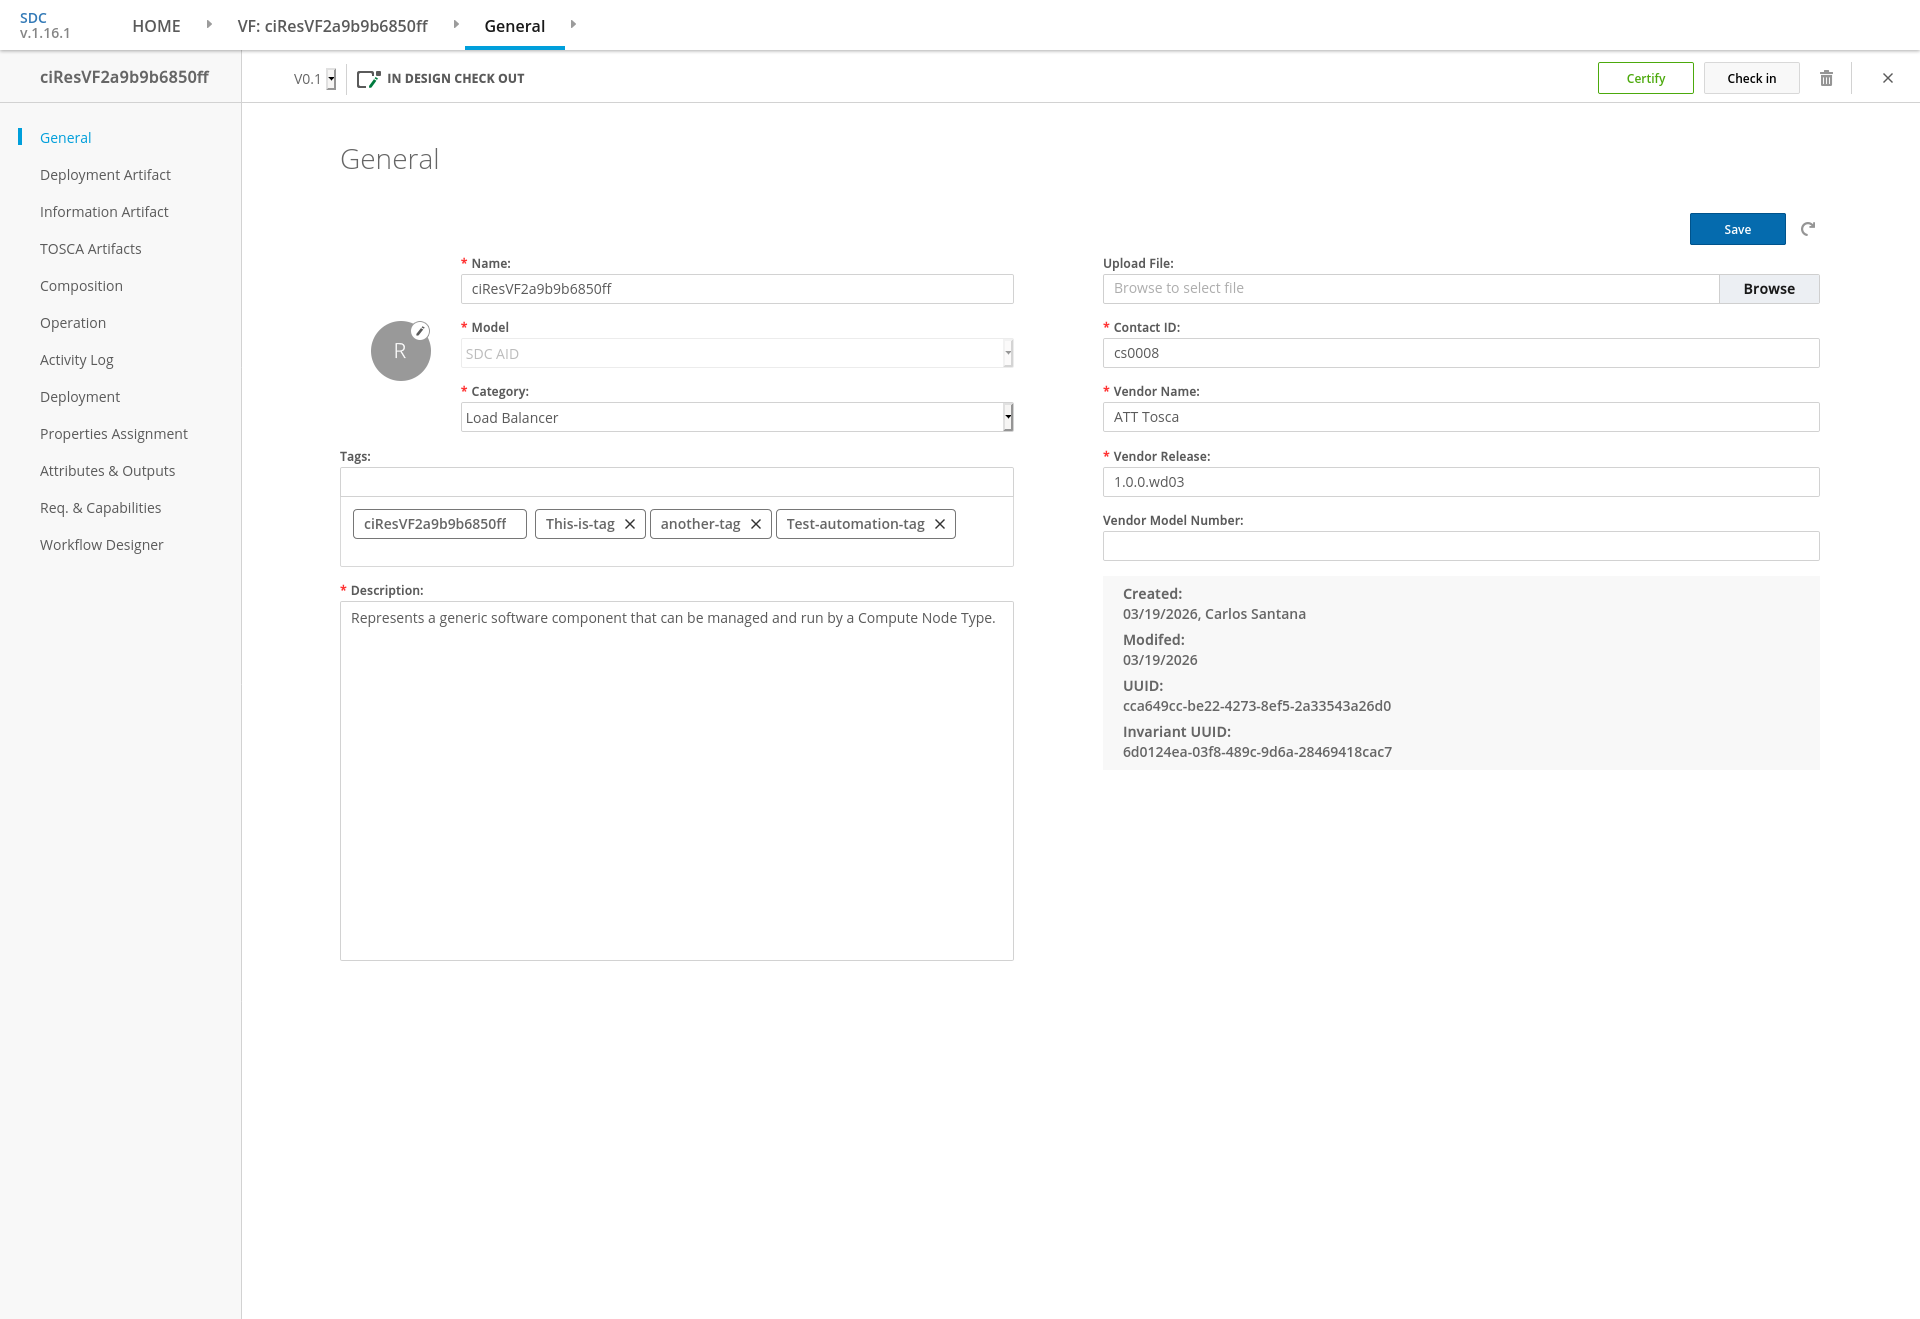Click the Check in button

click(1751, 78)
